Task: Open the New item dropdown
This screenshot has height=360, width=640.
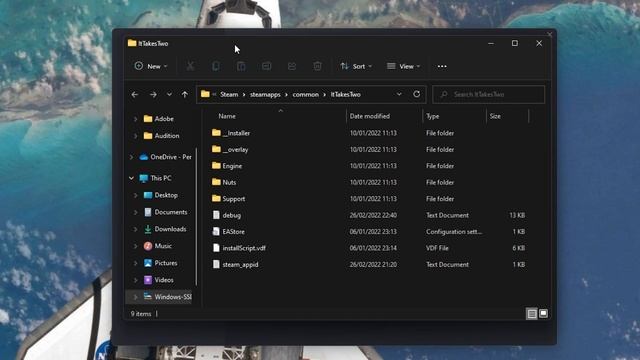Action: point(151,66)
